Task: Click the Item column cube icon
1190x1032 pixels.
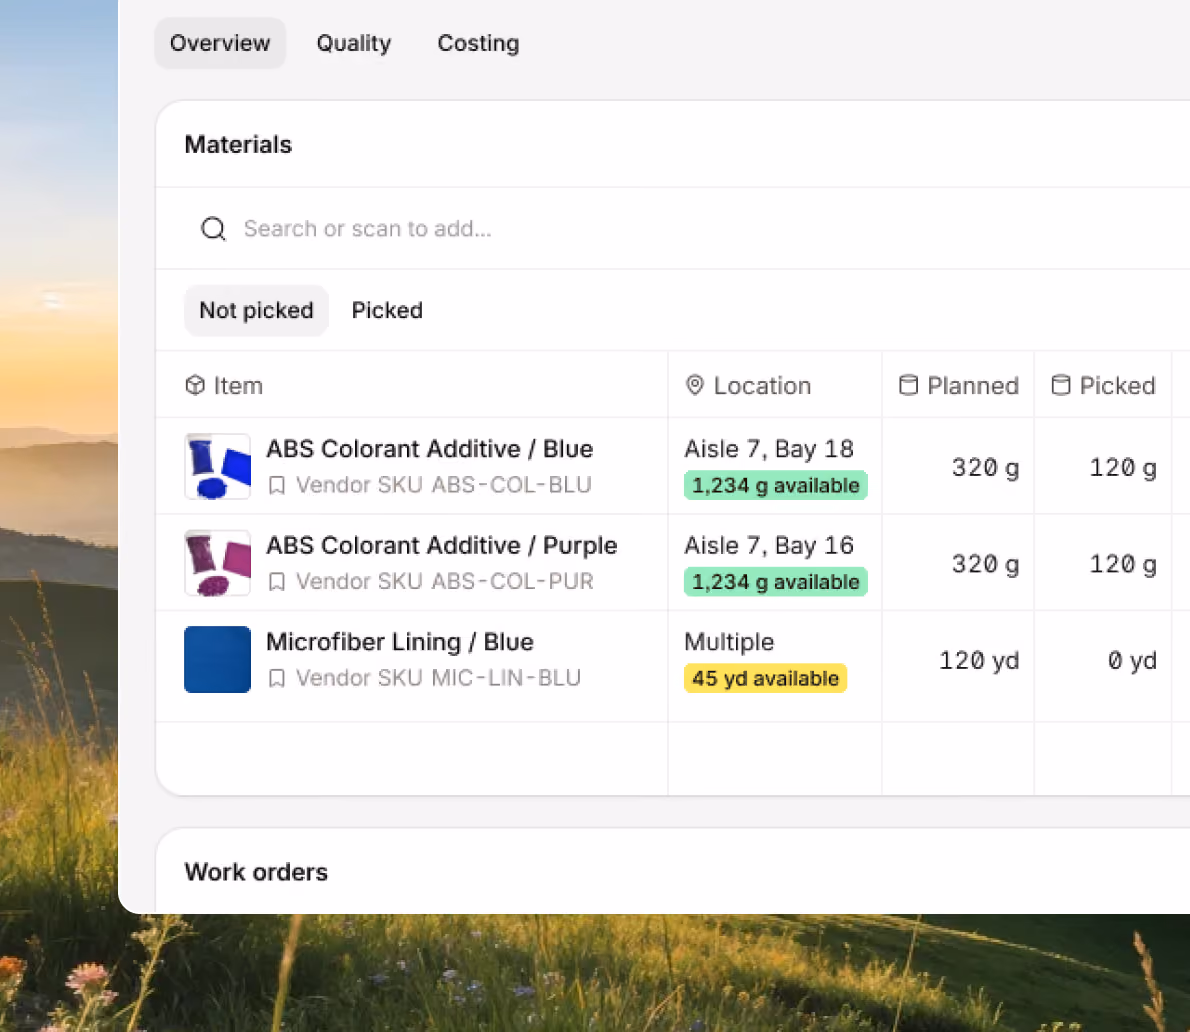Action: pos(195,385)
